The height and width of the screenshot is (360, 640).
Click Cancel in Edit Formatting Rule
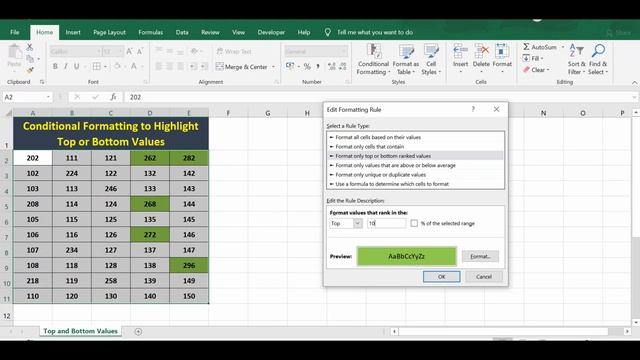pos(484,276)
